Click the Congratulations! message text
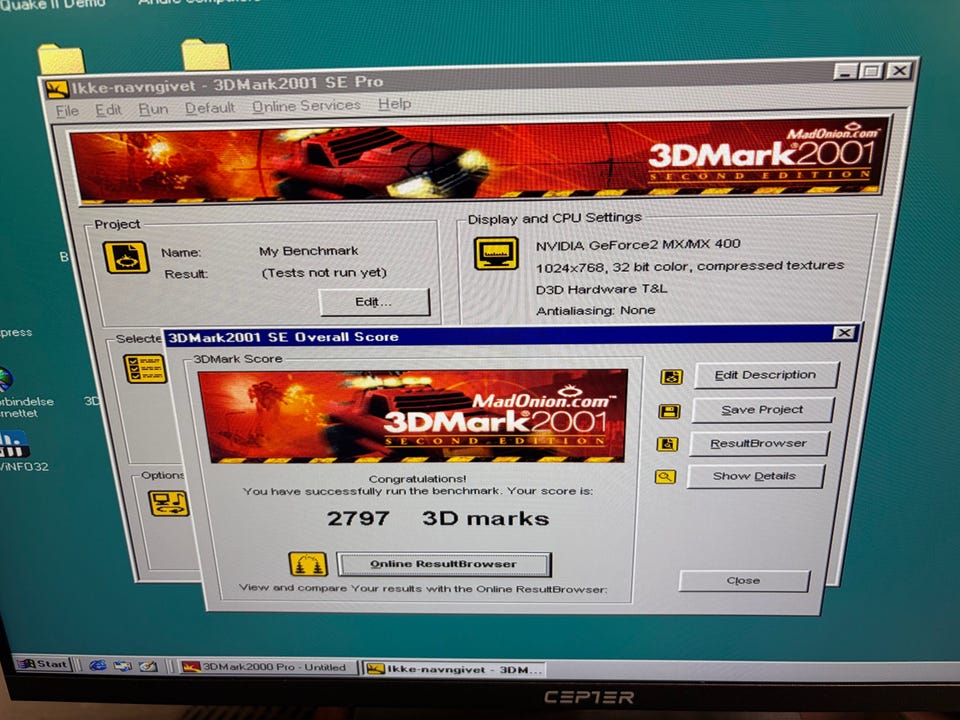 coord(417,479)
